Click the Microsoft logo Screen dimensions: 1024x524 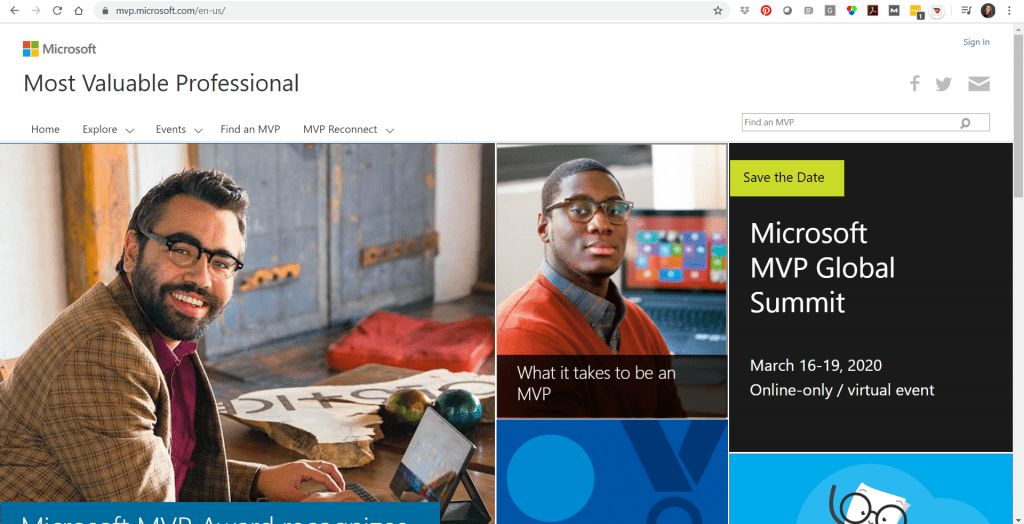point(59,48)
